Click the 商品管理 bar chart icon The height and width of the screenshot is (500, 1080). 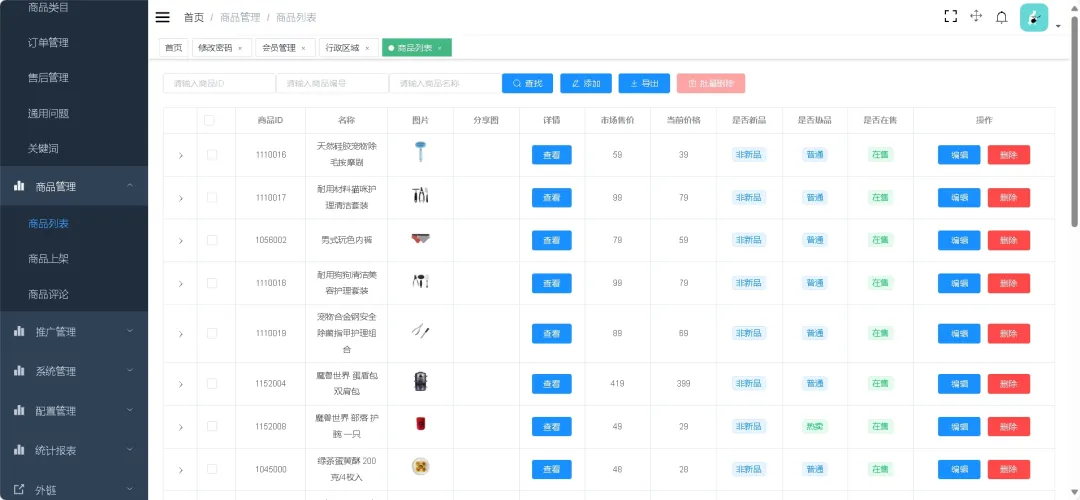coord(19,187)
